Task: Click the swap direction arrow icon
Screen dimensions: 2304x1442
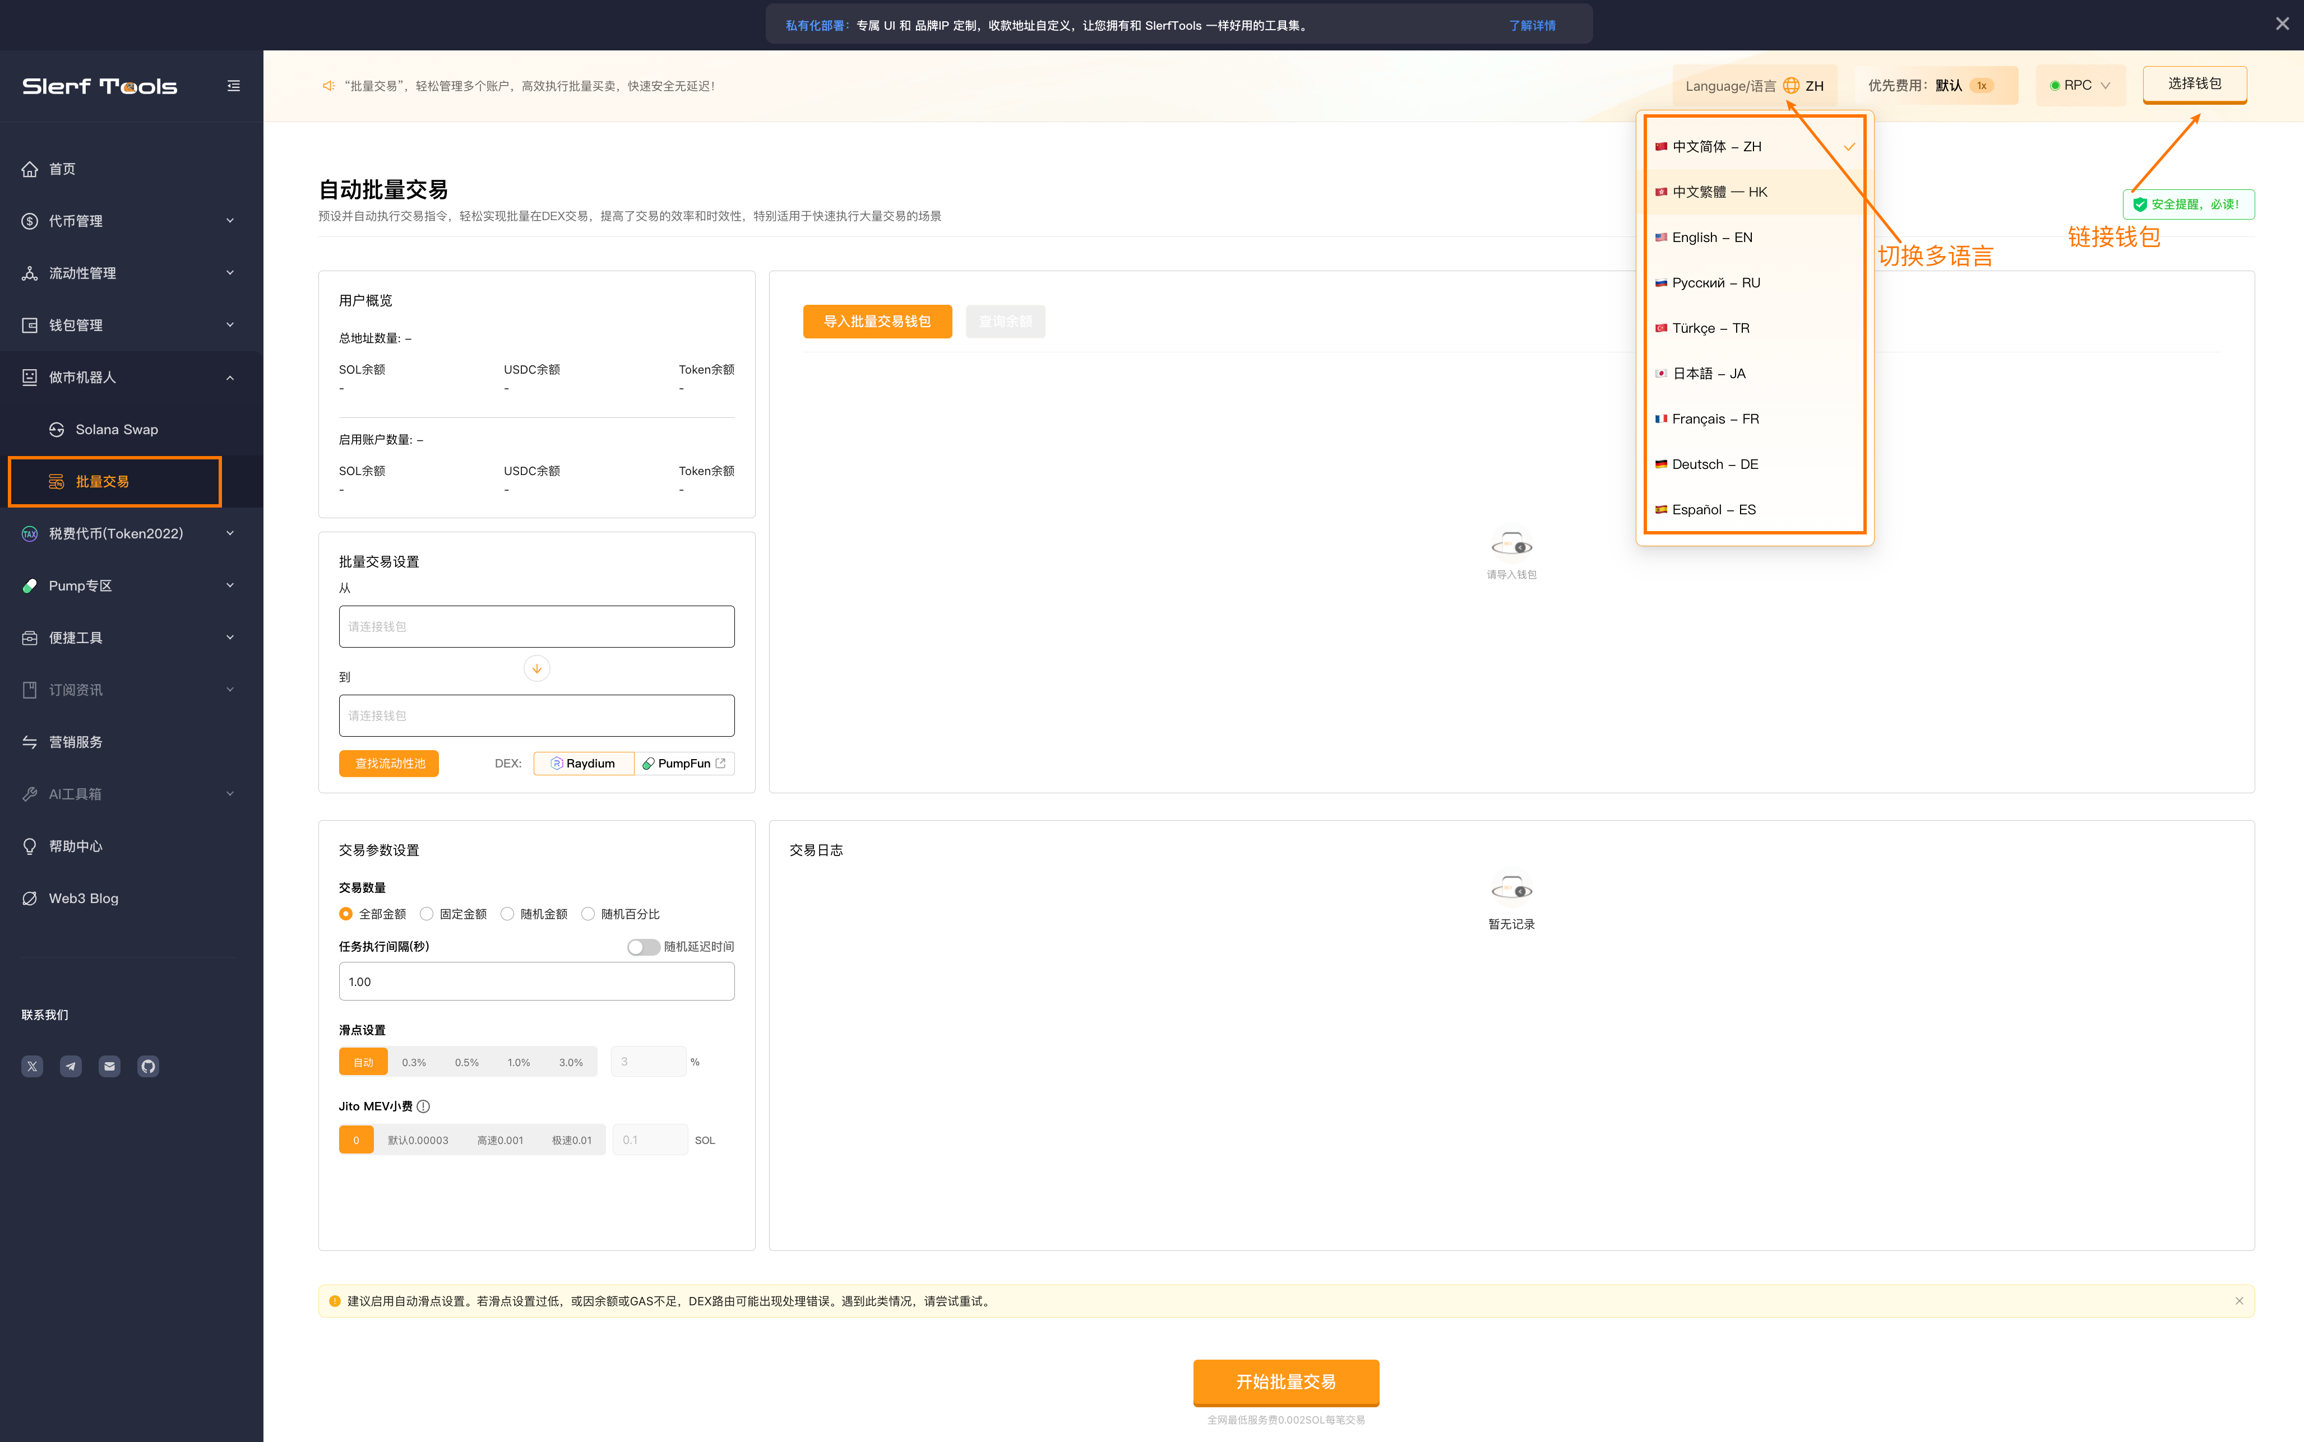Action: [537, 668]
